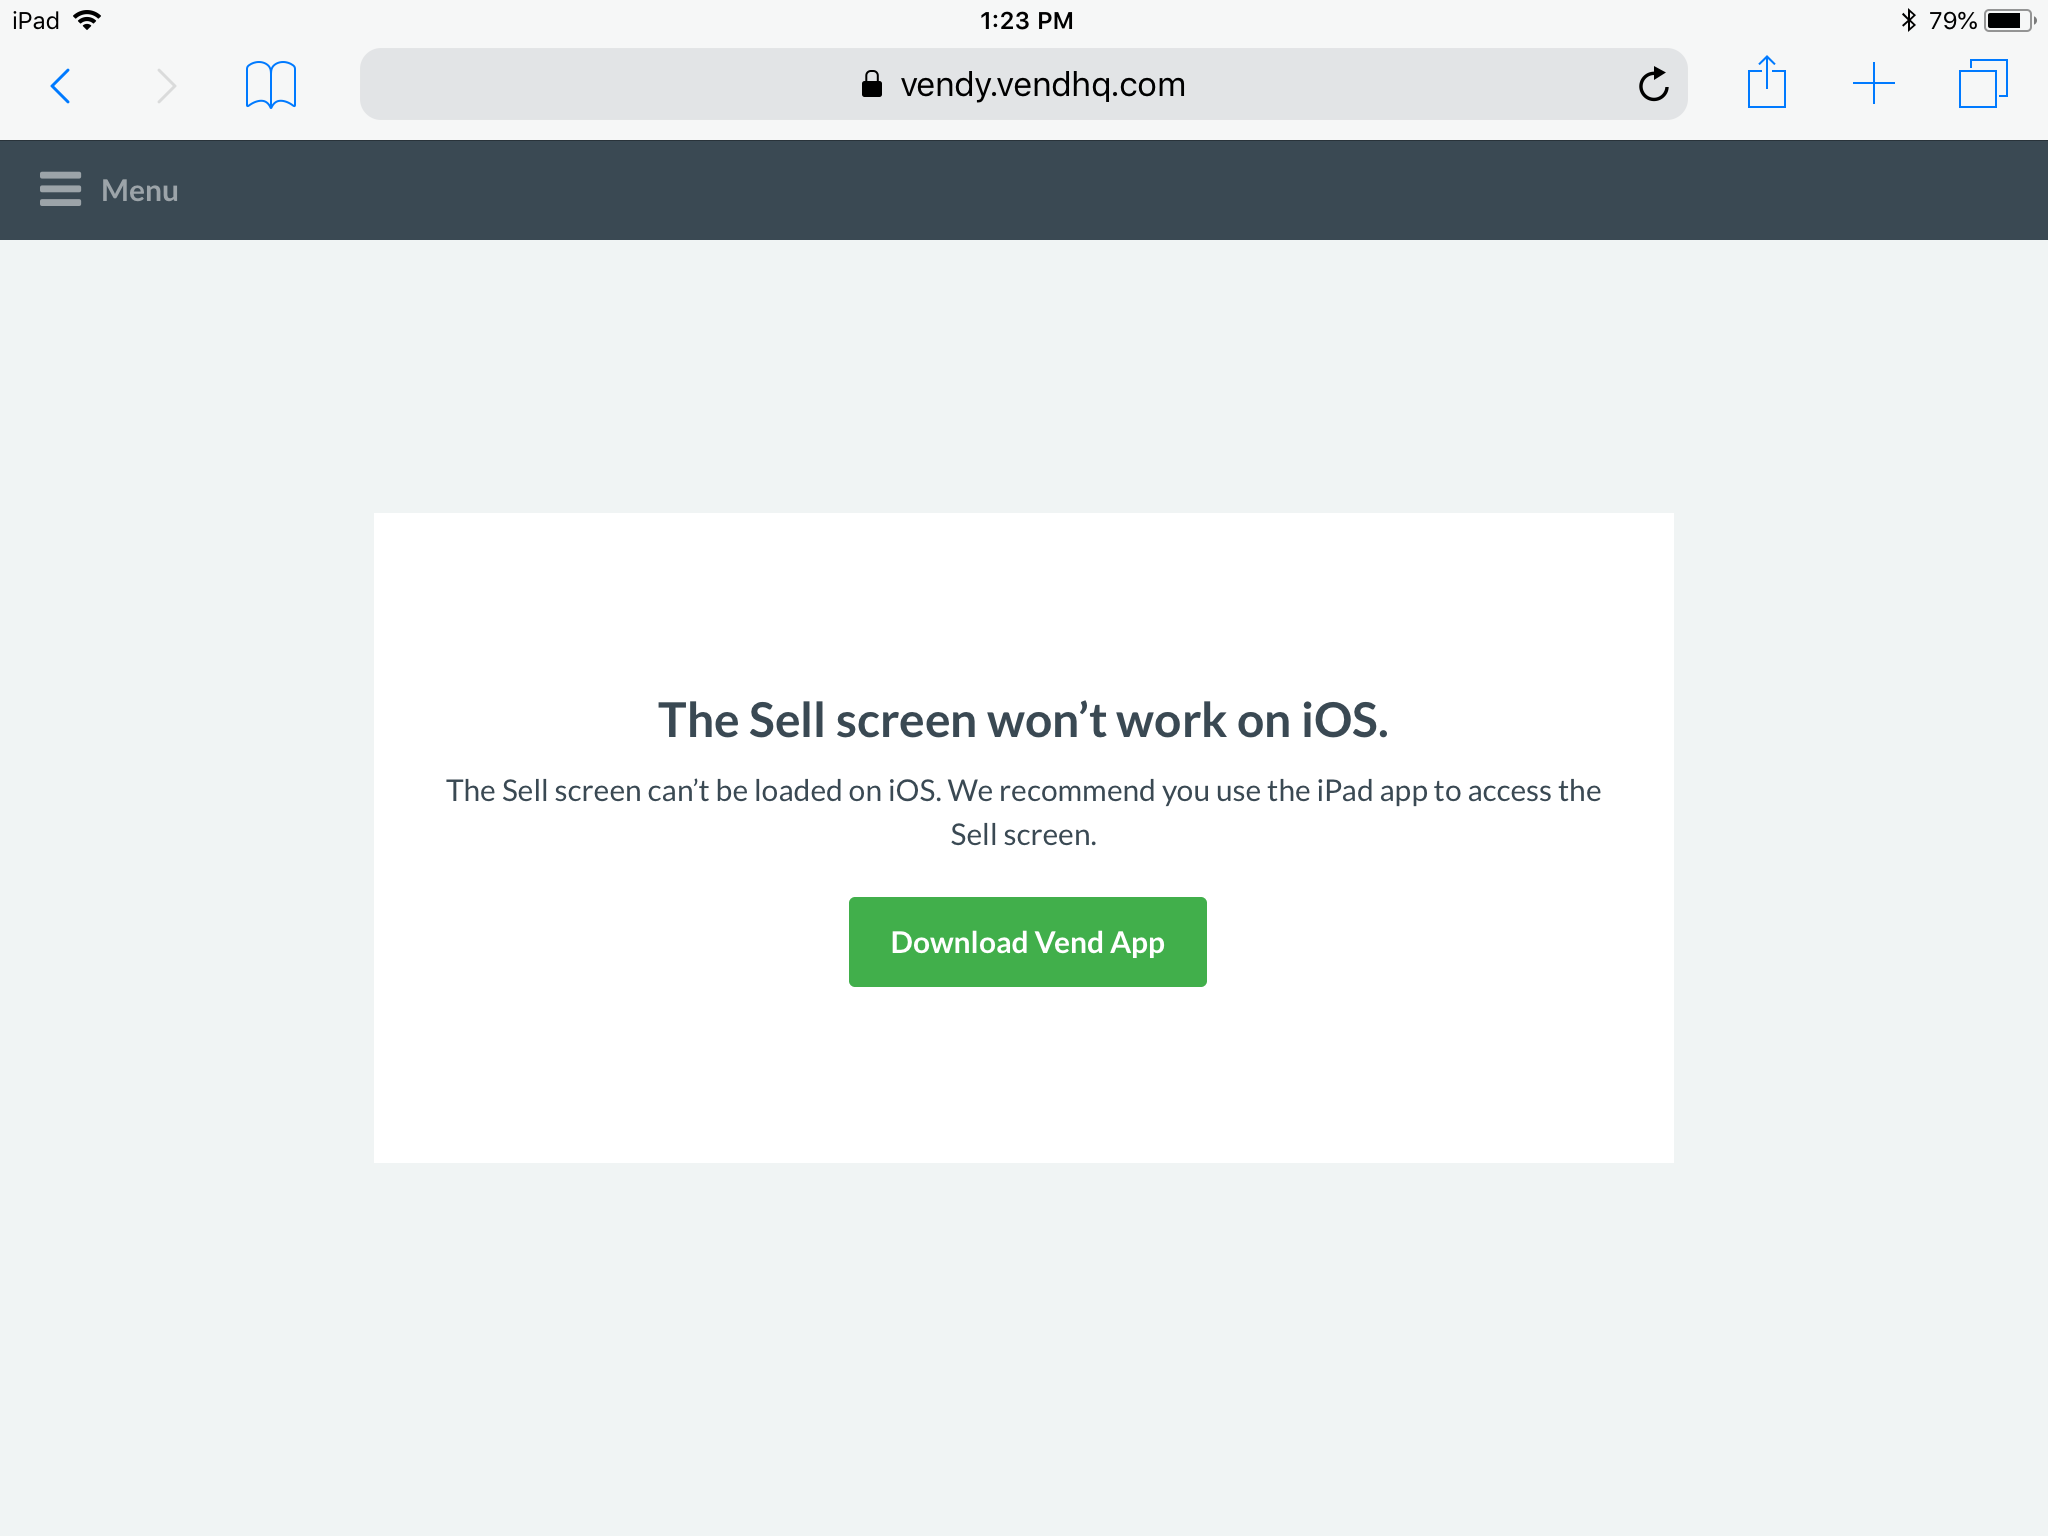Tap the padlock secure icon
The image size is (2048, 1536).
[871, 84]
